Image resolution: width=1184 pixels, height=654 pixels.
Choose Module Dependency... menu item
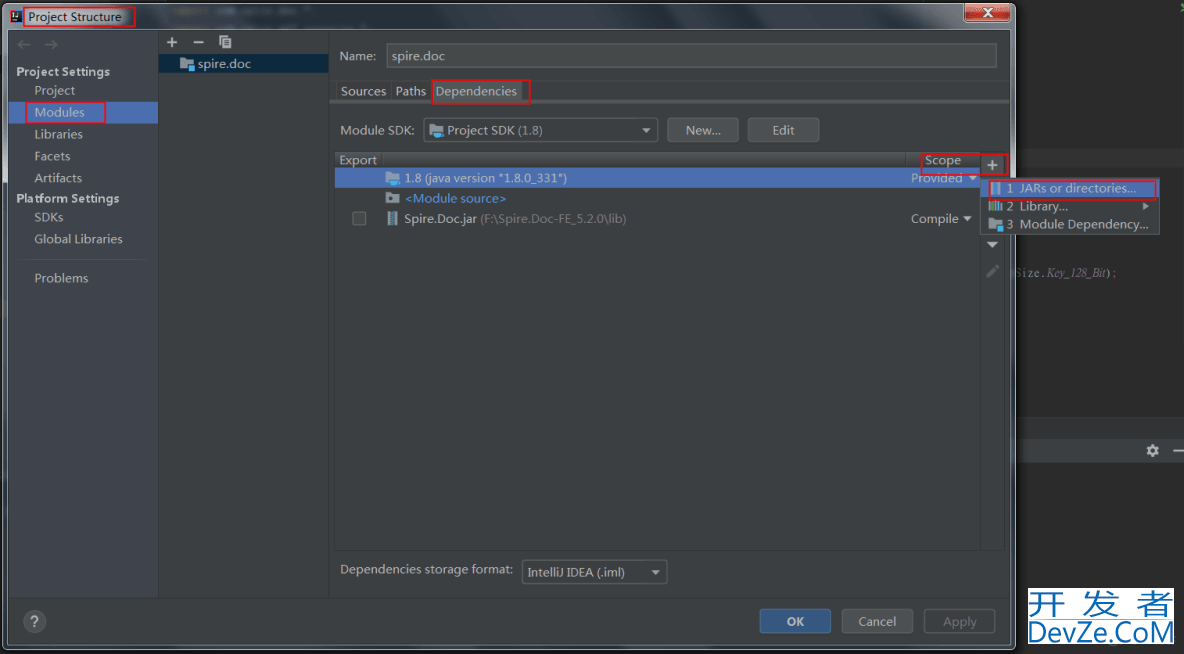pyautogui.click(x=1070, y=224)
